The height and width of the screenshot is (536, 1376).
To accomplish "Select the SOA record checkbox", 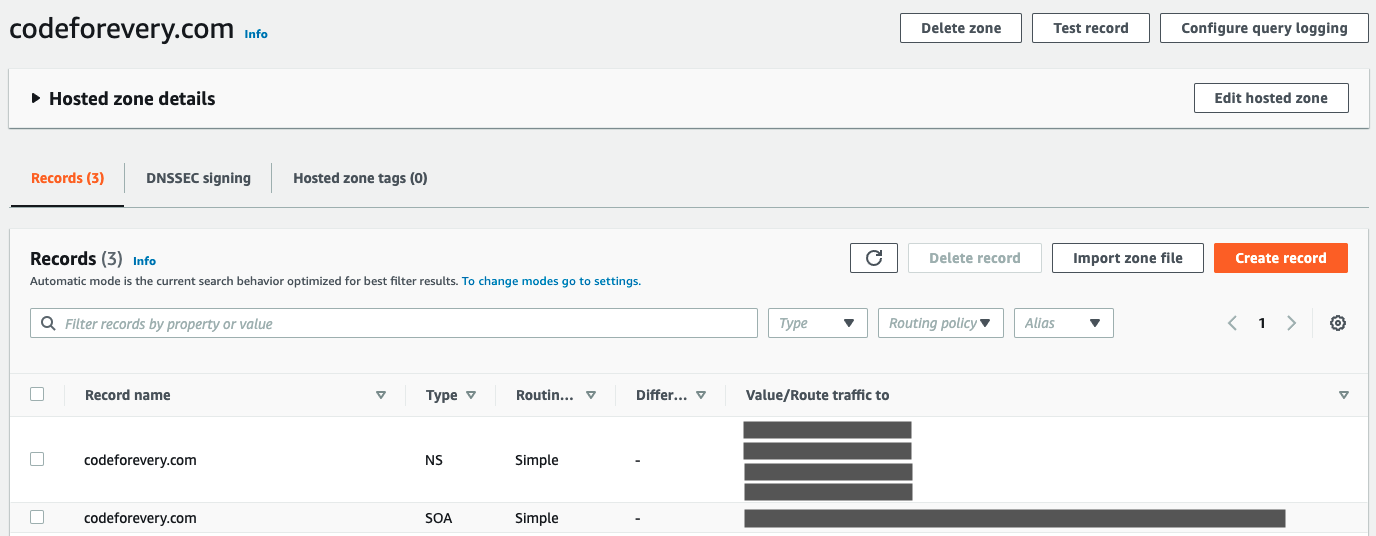I will (37, 517).
